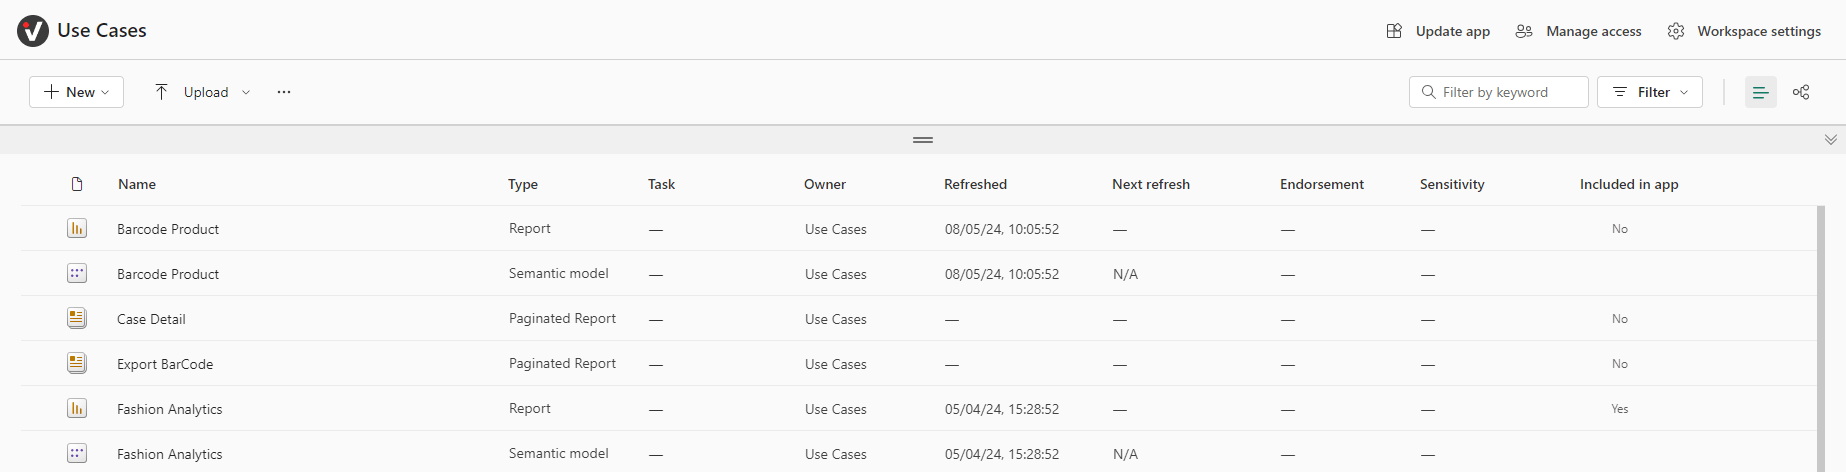Viewport: 1846px width, 472px height.
Task: Open the Export BarCode paginated report
Action: (x=165, y=364)
